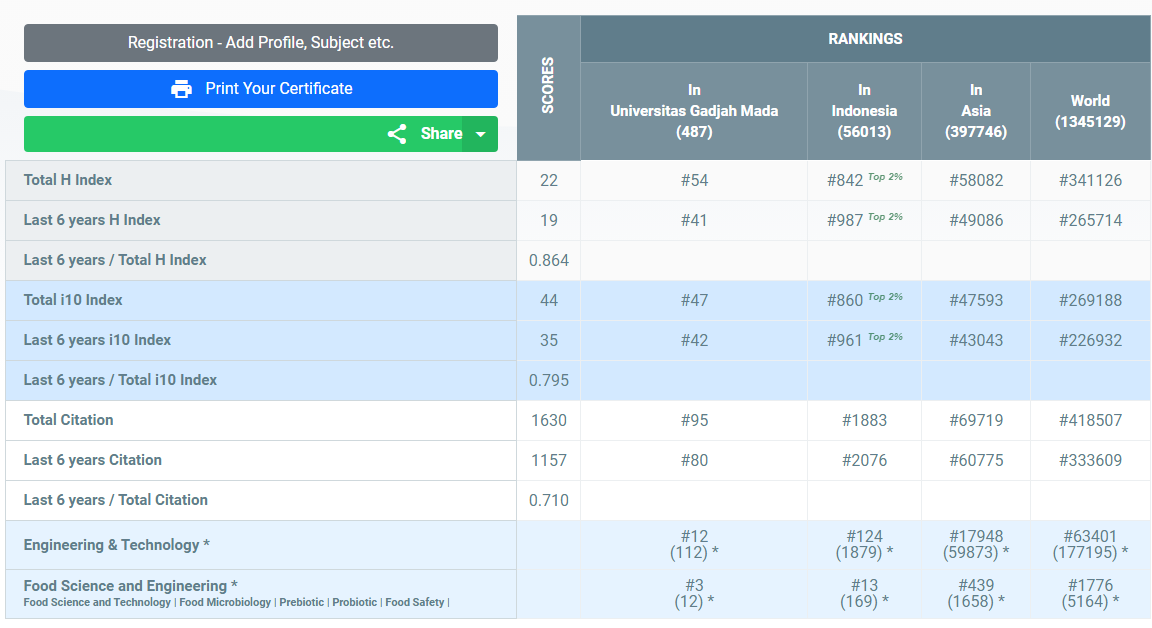
Task: Click the share icon on green button
Action: point(397,134)
